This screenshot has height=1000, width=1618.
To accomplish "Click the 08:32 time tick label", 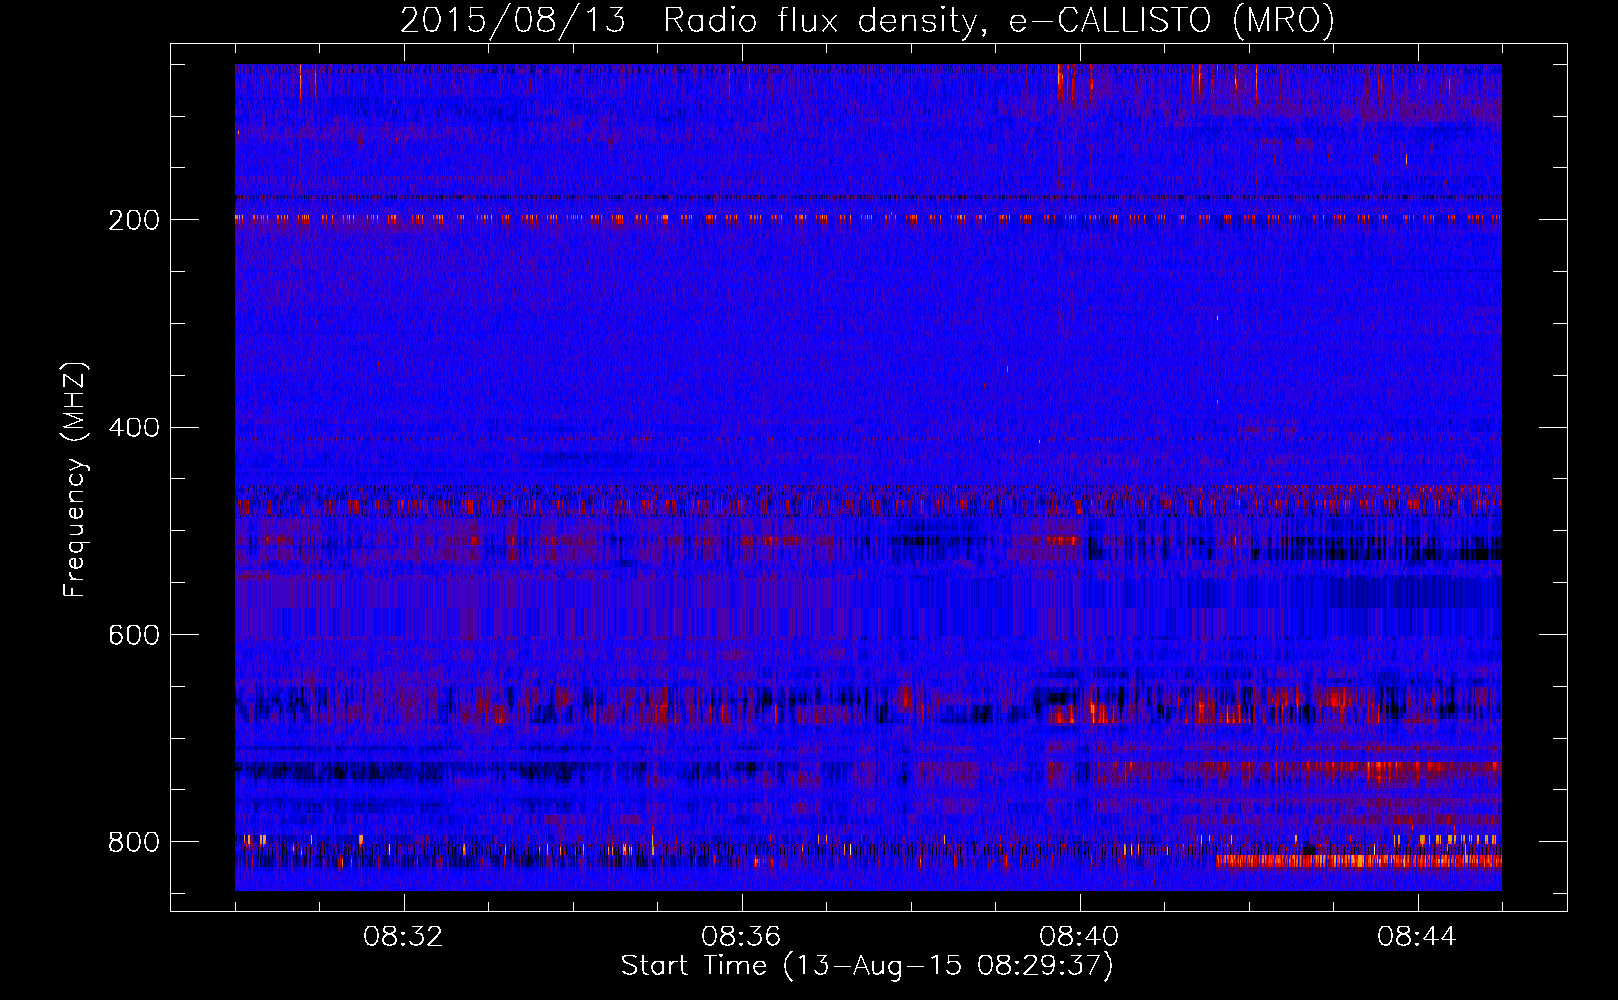I will click(404, 937).
